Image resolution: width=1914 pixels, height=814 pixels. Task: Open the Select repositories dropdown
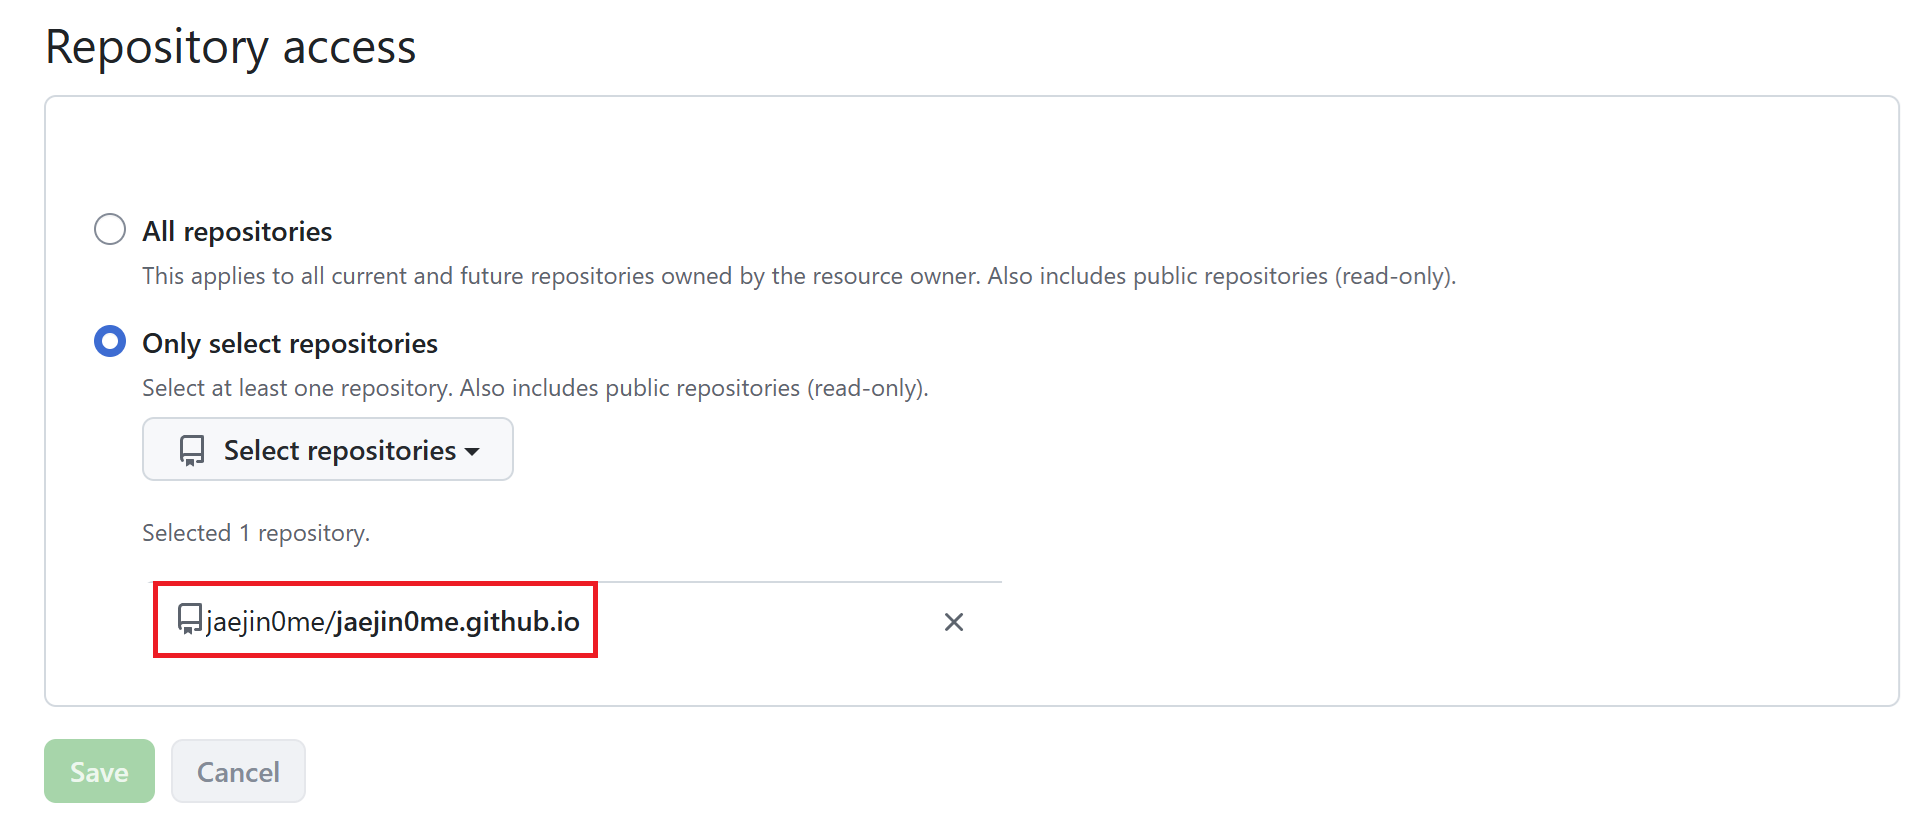328,449
